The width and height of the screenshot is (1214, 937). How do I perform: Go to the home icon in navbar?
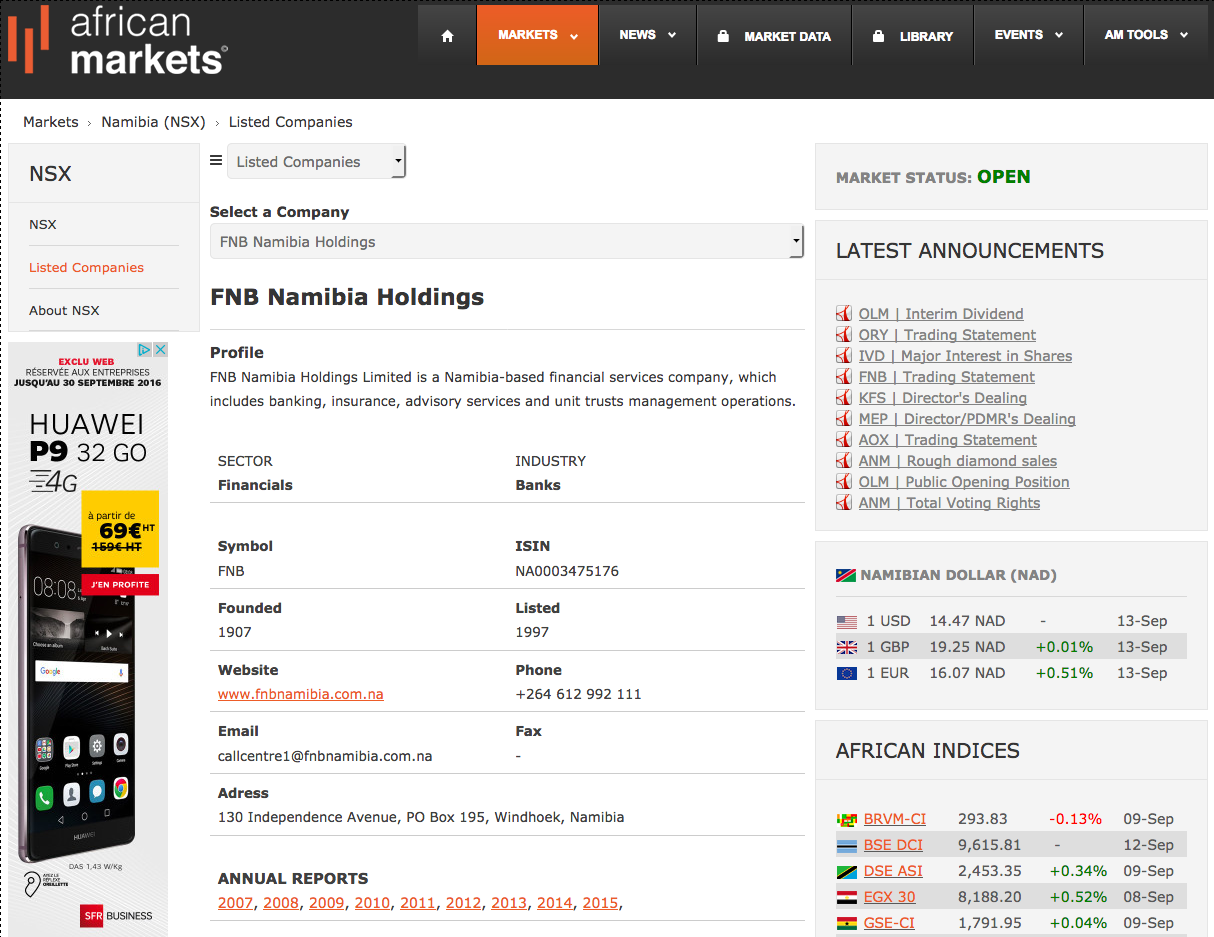[447, 36]
